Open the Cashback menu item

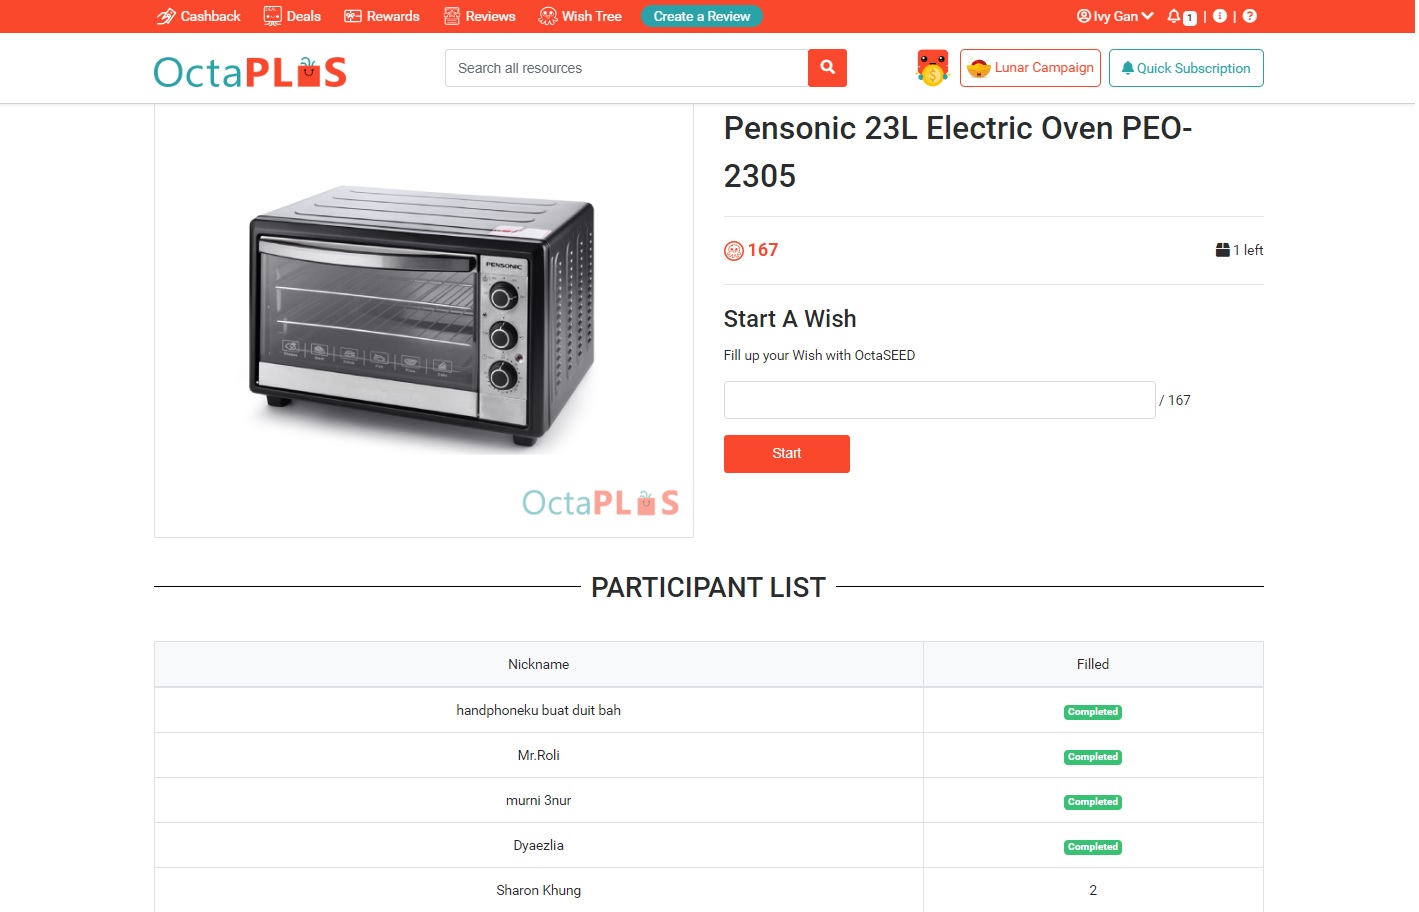click(198, 16)
